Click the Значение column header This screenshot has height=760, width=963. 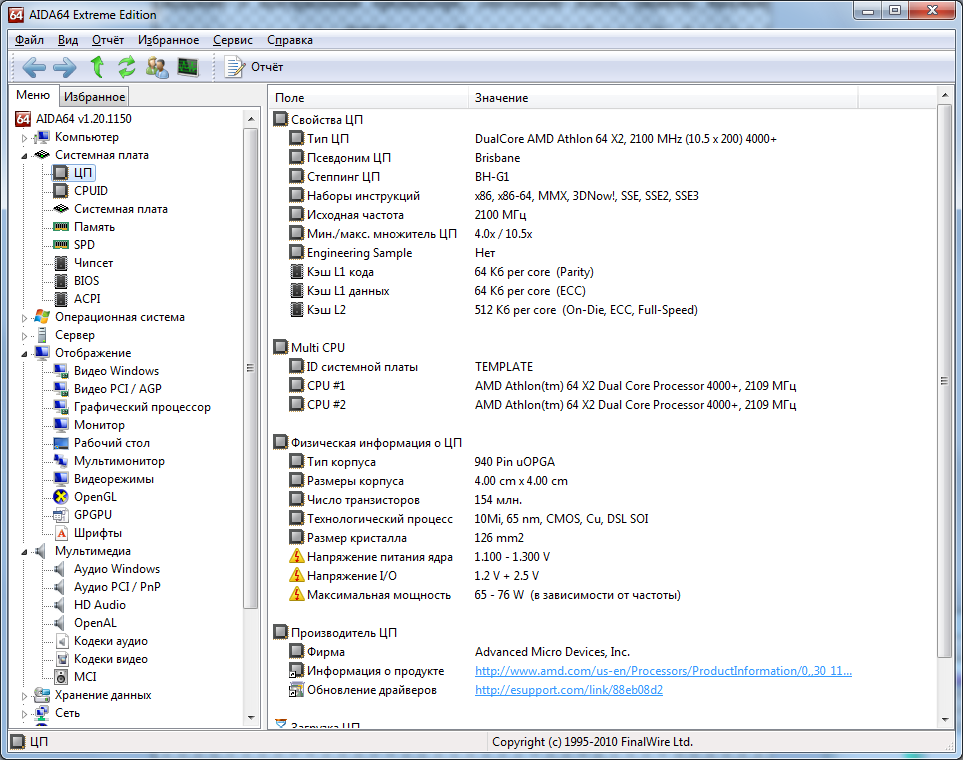[663, 98]
